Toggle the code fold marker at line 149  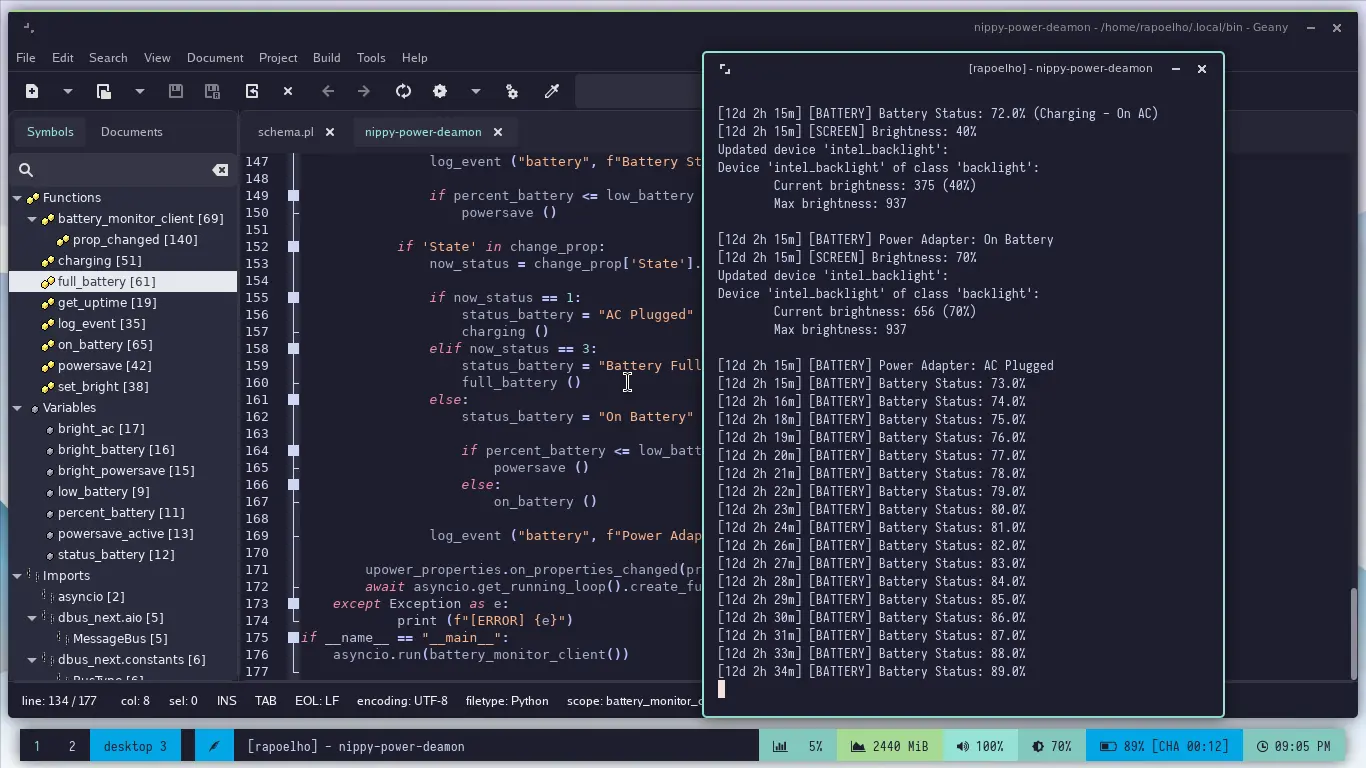click(x=293, y=196)
